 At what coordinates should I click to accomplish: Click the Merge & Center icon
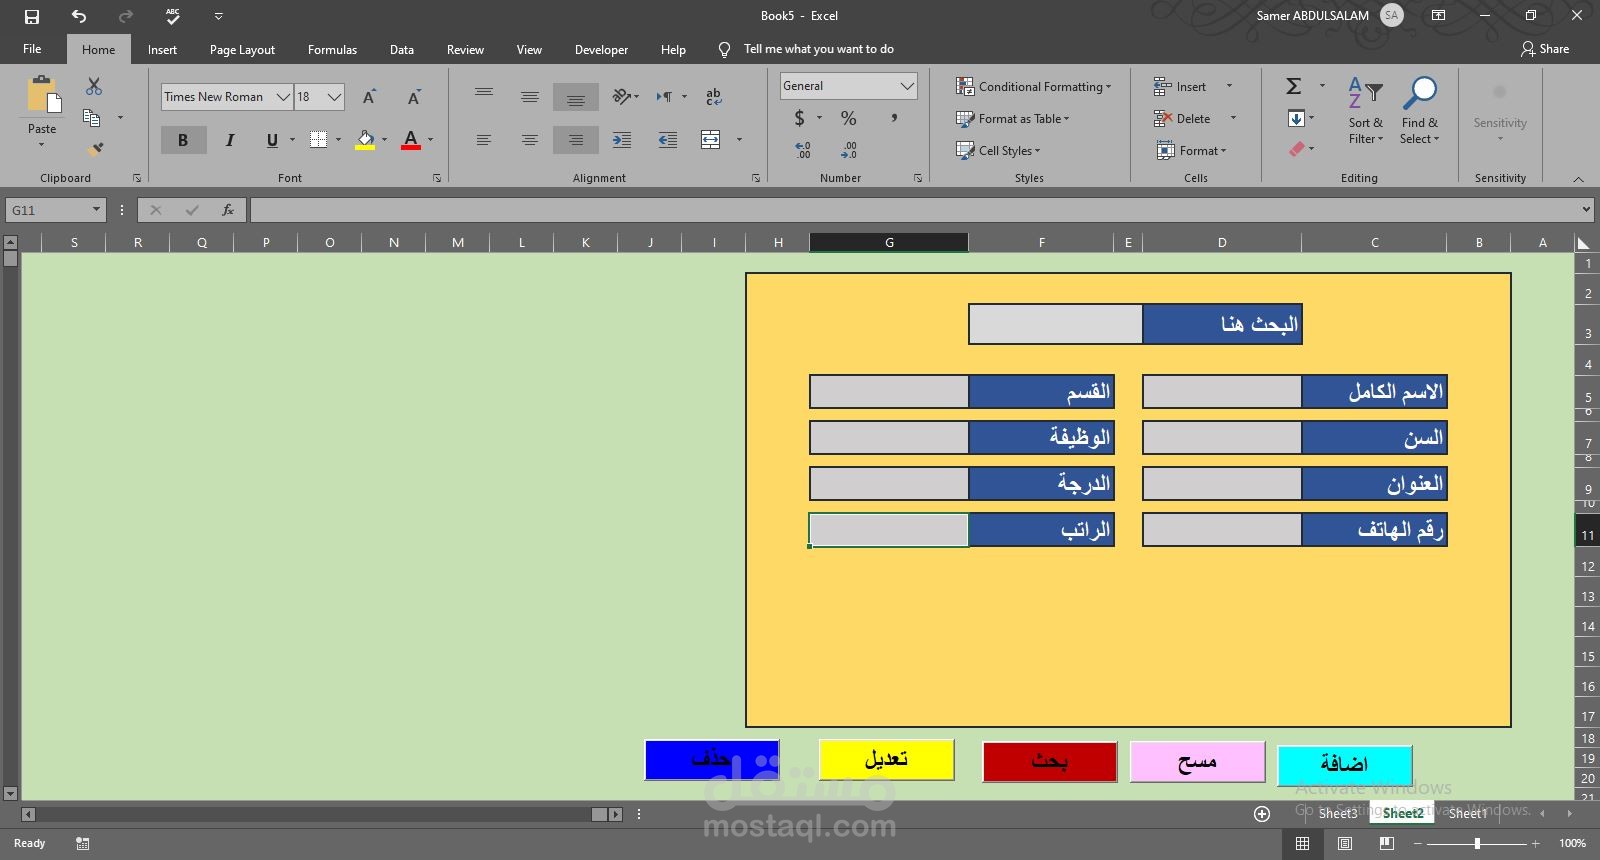click(711, 140)
